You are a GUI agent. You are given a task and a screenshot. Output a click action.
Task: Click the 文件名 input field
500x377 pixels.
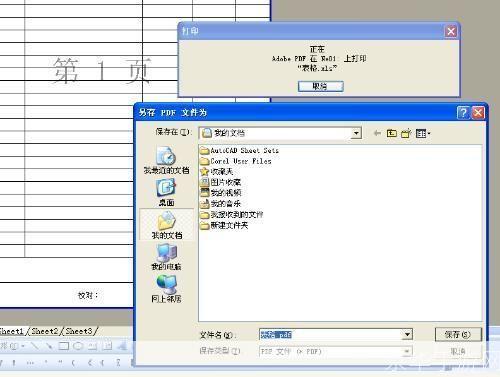(330, 334)
